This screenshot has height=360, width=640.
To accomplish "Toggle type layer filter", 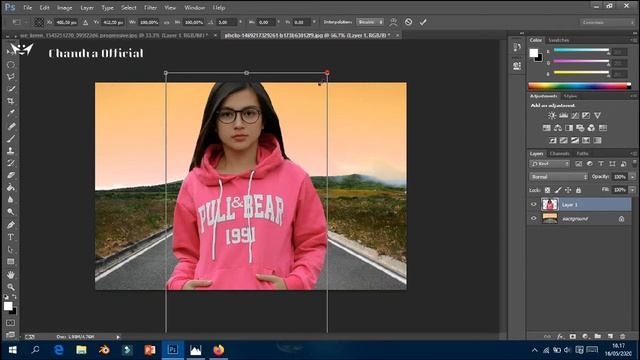I will tap(601, 164).
